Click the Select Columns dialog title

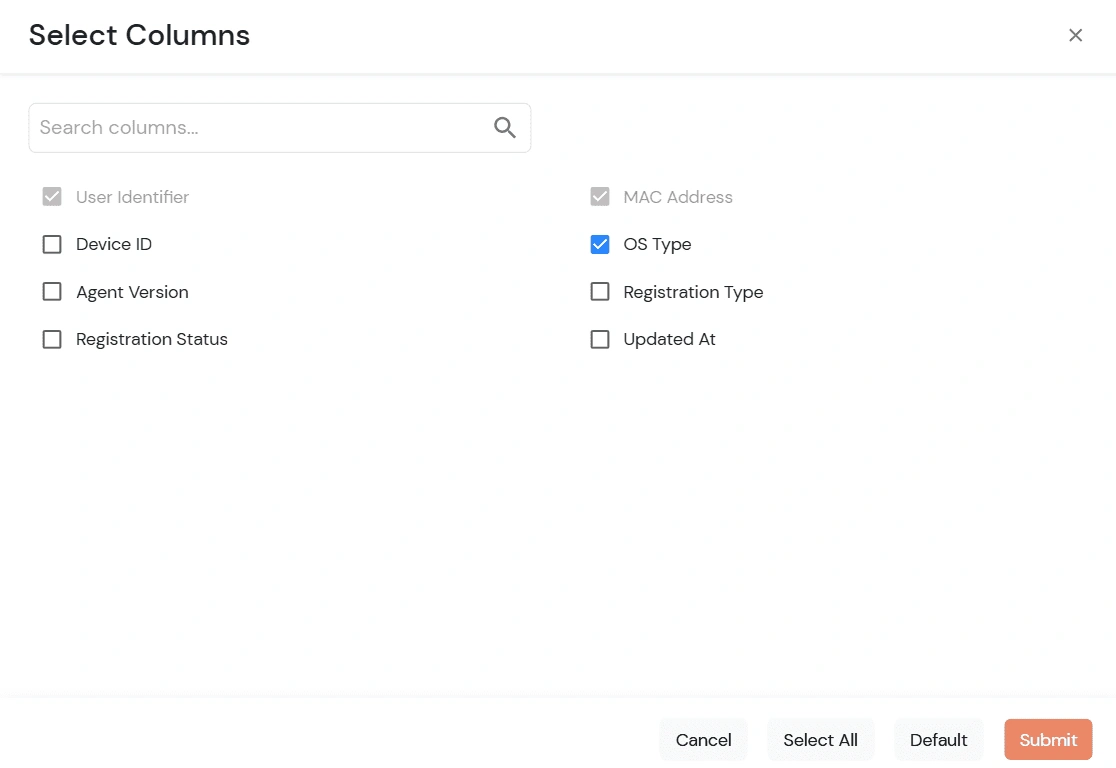[140, 35]
